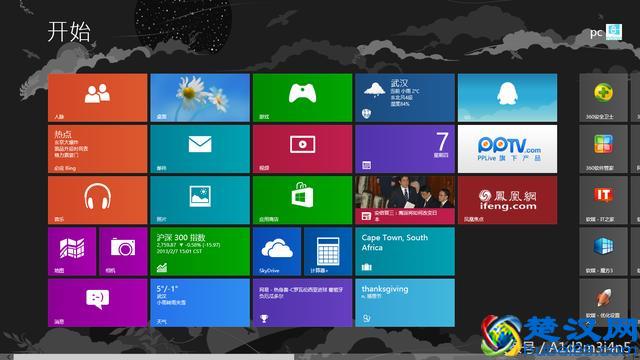Viewport: 640px width, 360px height.
Task: Open the 沪深 300 指数 finance tile
Action: tap(200, 251)
